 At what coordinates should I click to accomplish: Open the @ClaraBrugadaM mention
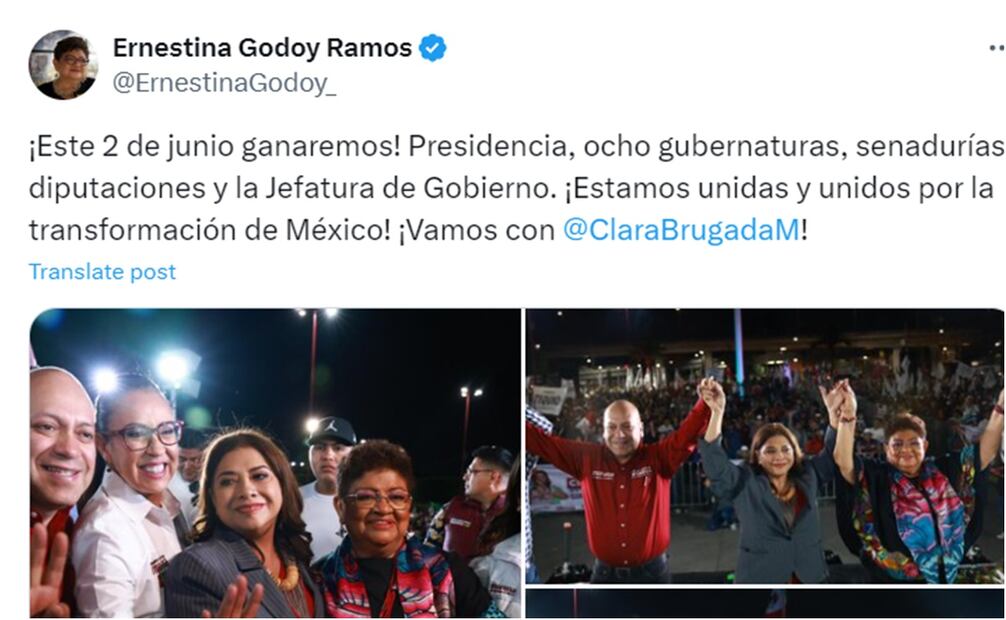coord(681,230)
